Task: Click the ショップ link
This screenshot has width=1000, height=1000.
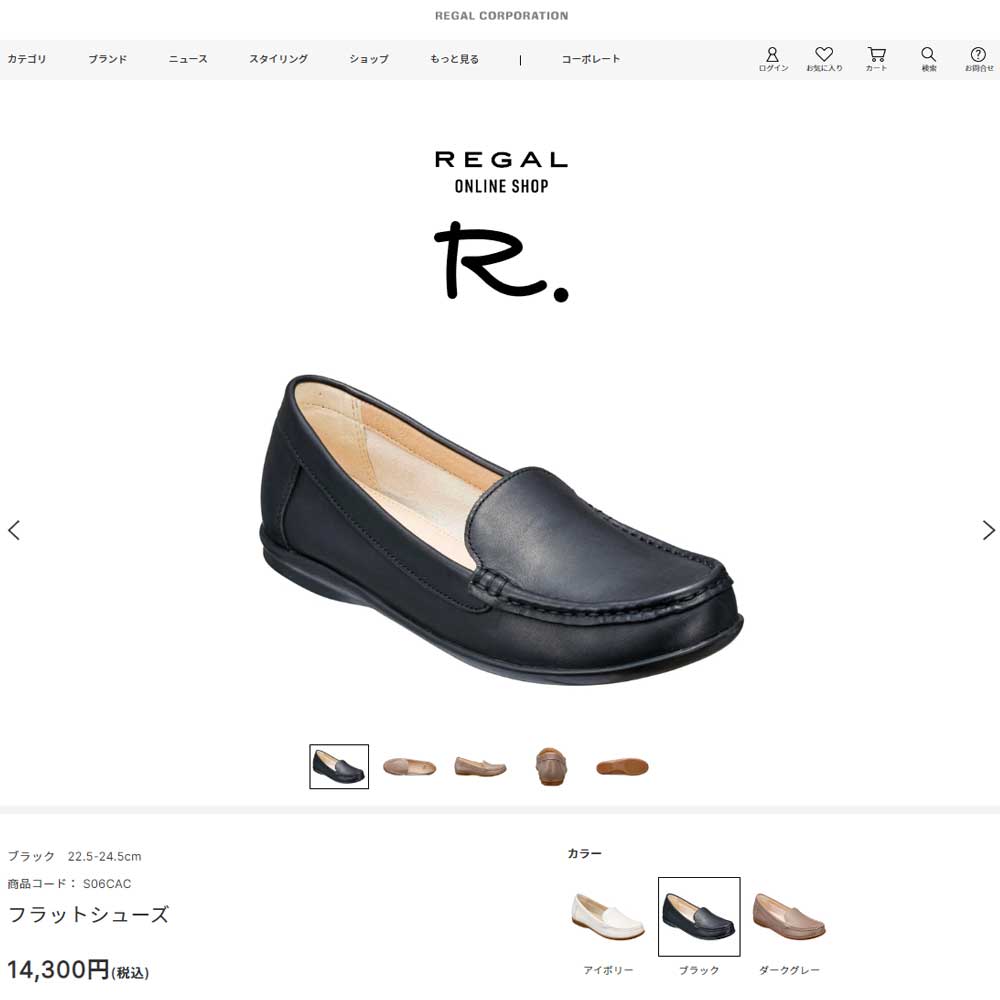Action: point(368,59)
